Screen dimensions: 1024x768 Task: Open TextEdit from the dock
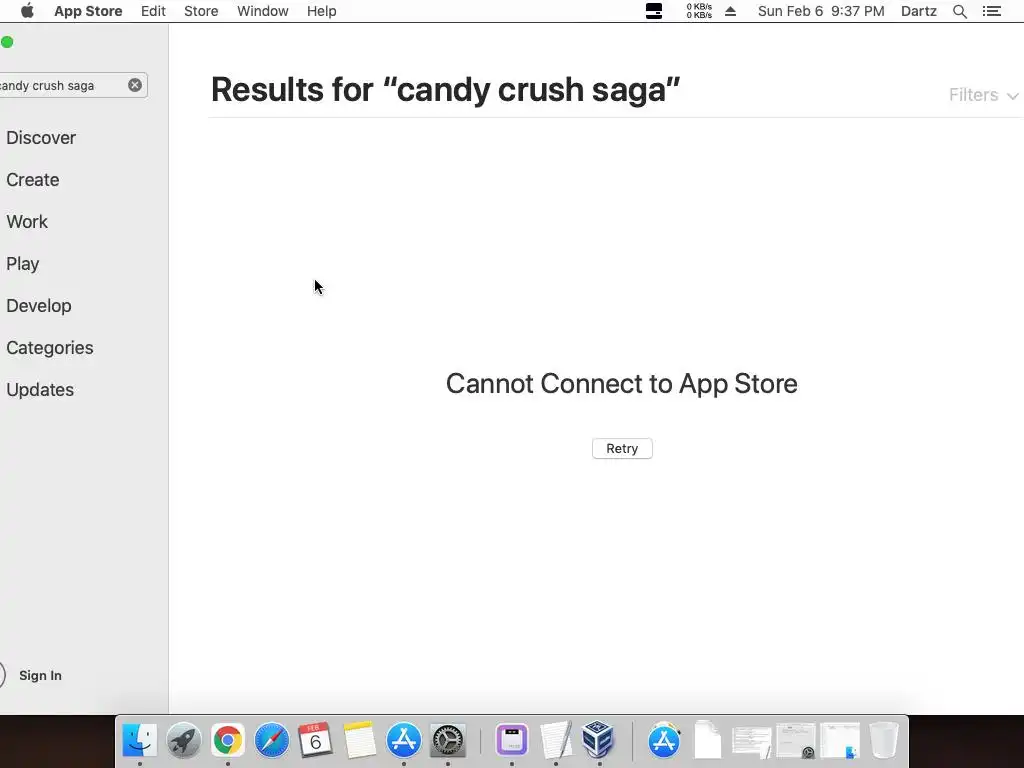click(x=556, y=740)
